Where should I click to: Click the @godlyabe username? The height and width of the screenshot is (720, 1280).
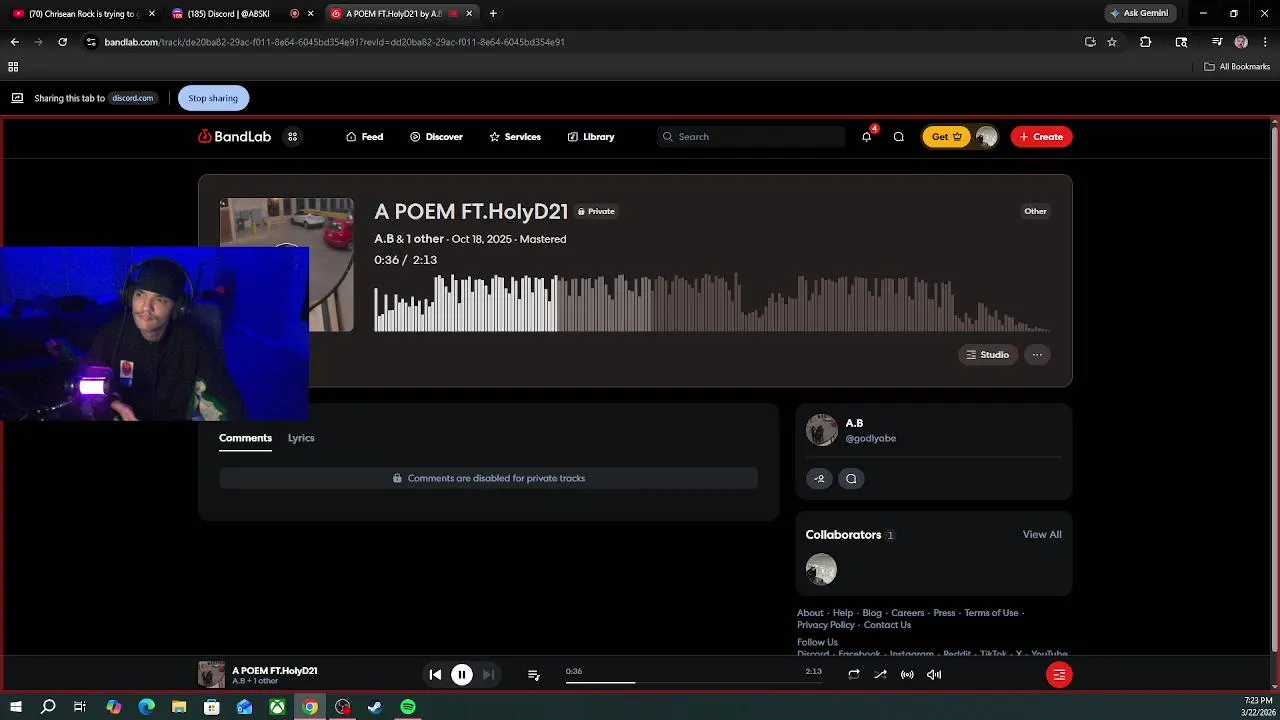(x=870, y=438)
